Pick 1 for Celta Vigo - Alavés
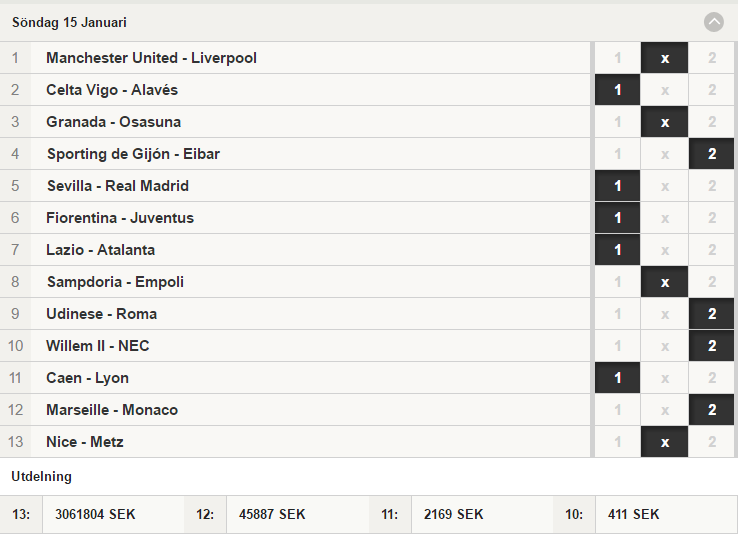 tap(617, 90)
